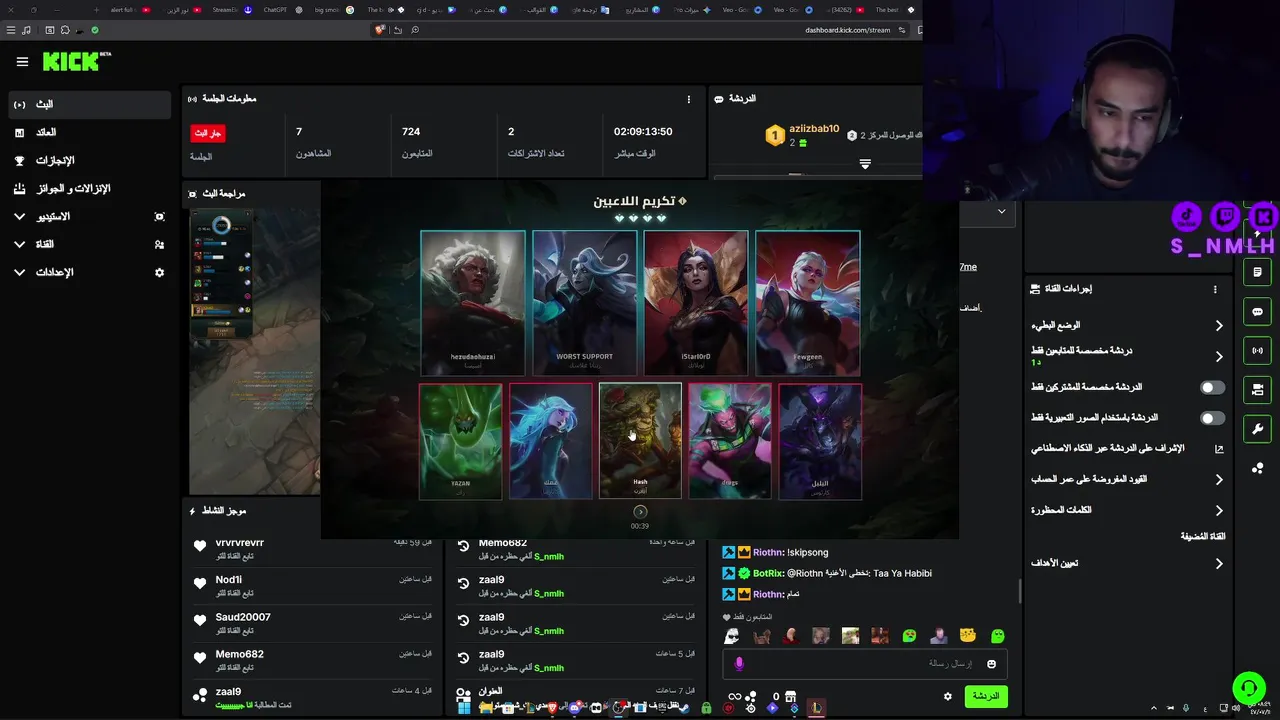Select YAZAN player card in bottom row
The image size is (1280, 720).
pos(460,441)
